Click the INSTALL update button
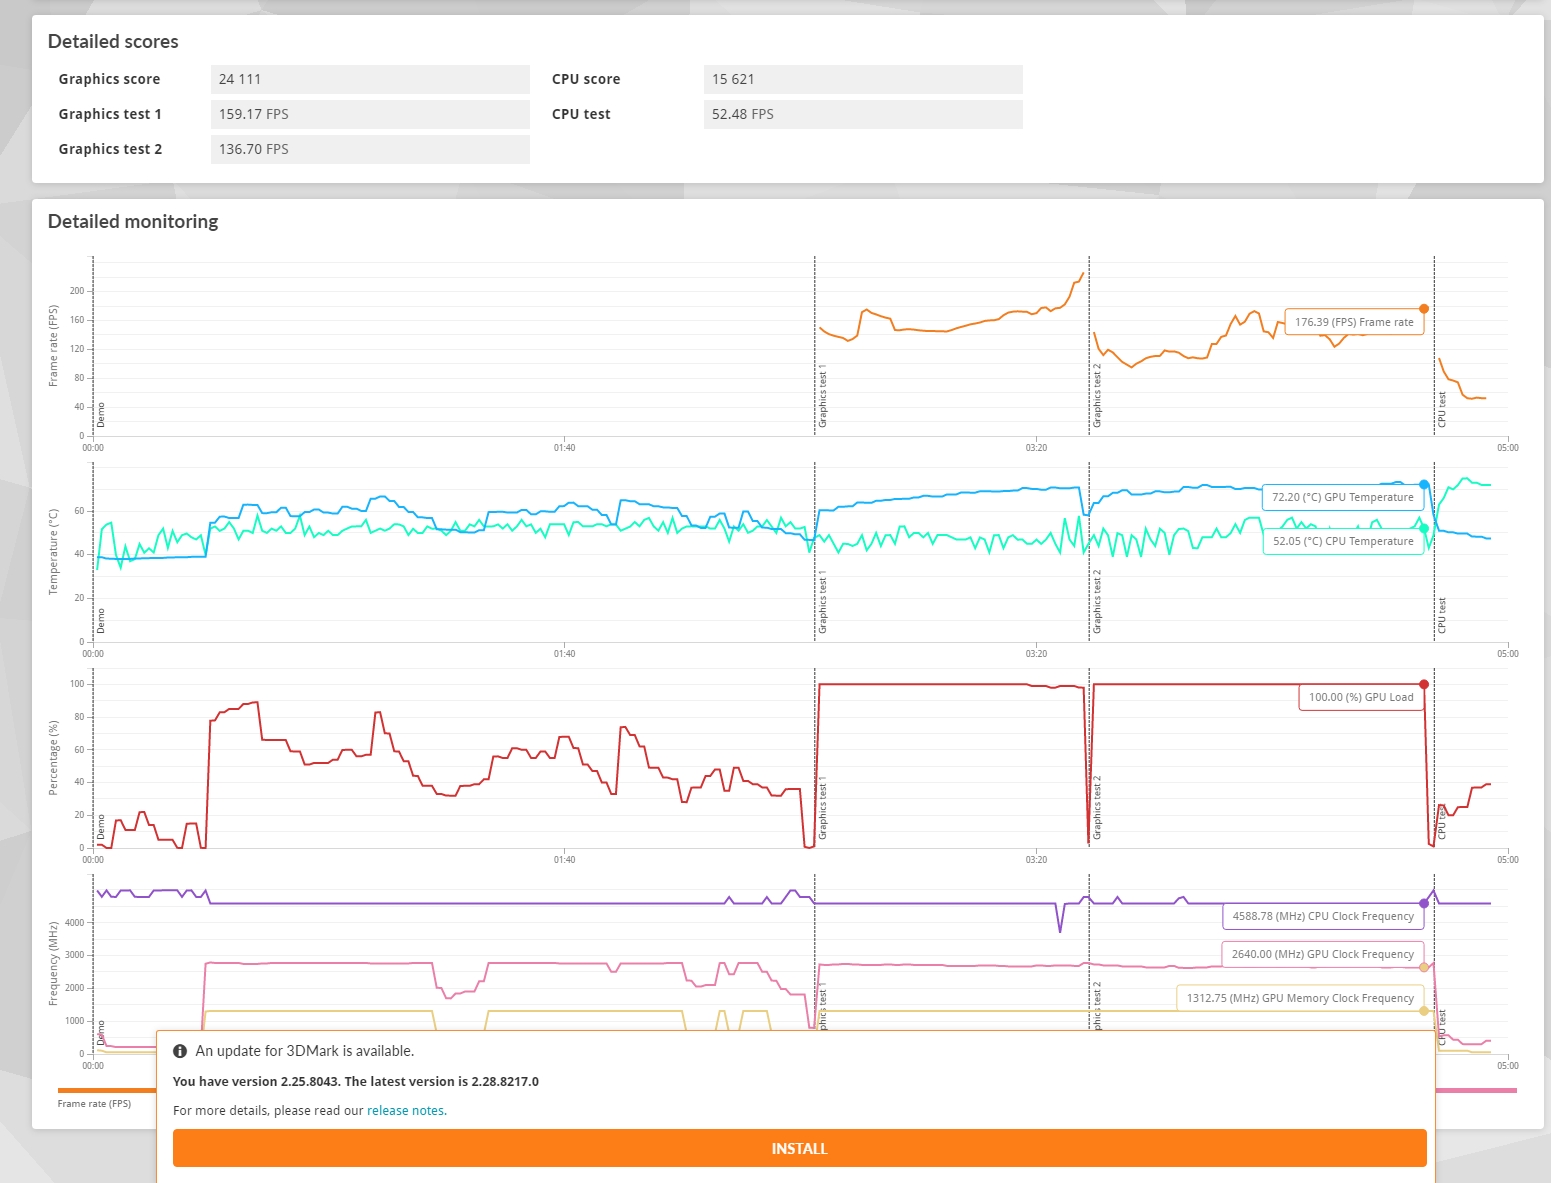This screenshot has width=1551, height=1183. point(799,1148)
